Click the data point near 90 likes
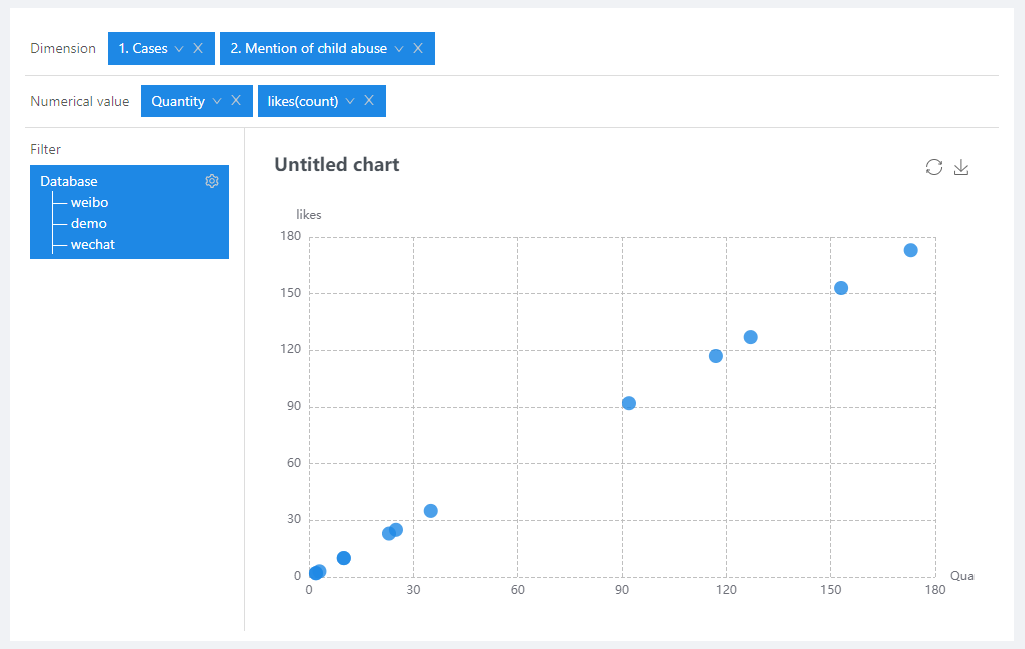Screen dimensions: 1025x649 [629, 403]
